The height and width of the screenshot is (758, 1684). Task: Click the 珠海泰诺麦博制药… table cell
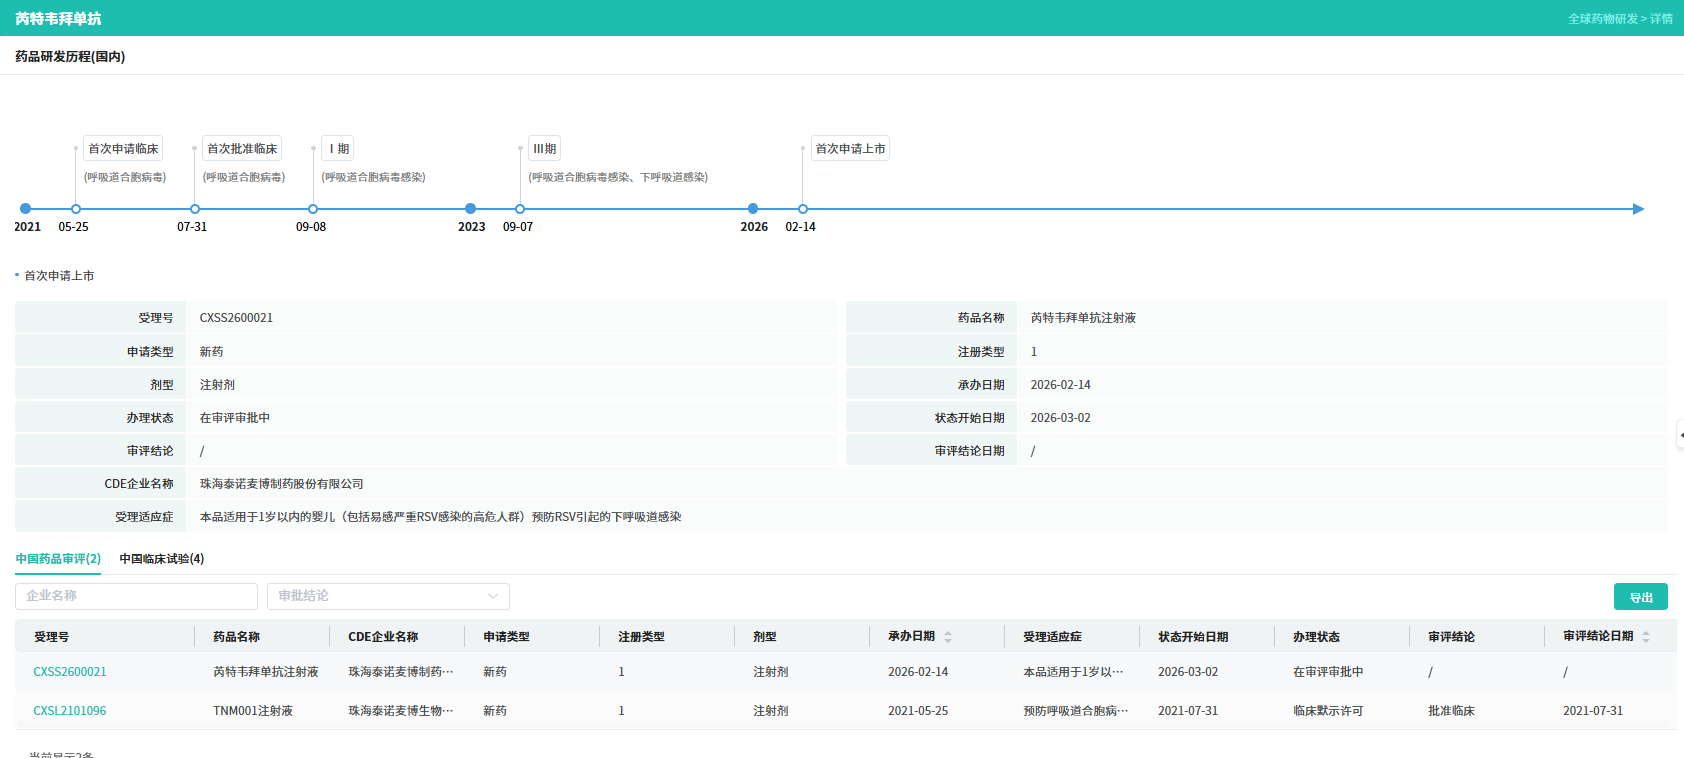coord(400,672)
